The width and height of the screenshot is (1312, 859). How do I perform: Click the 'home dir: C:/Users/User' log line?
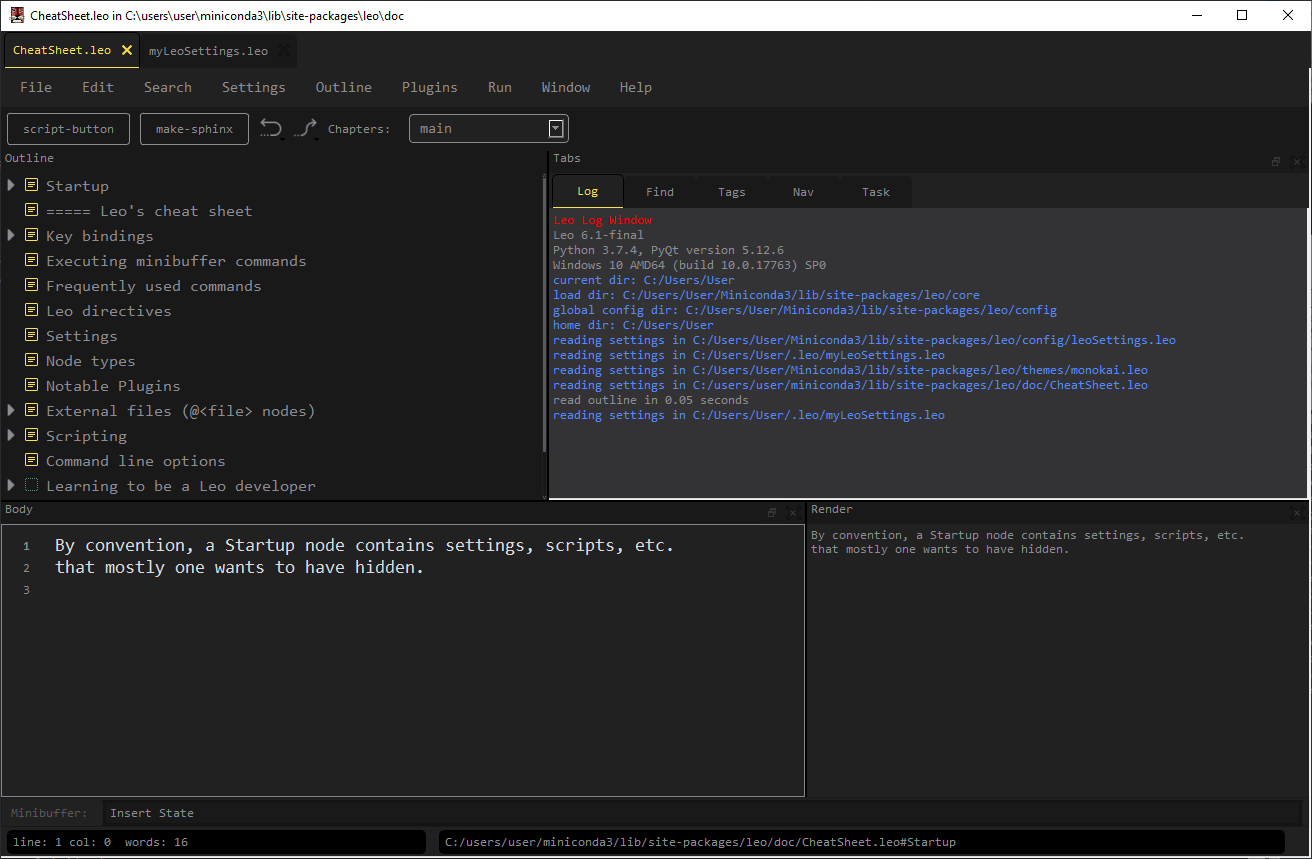[634, 325]
